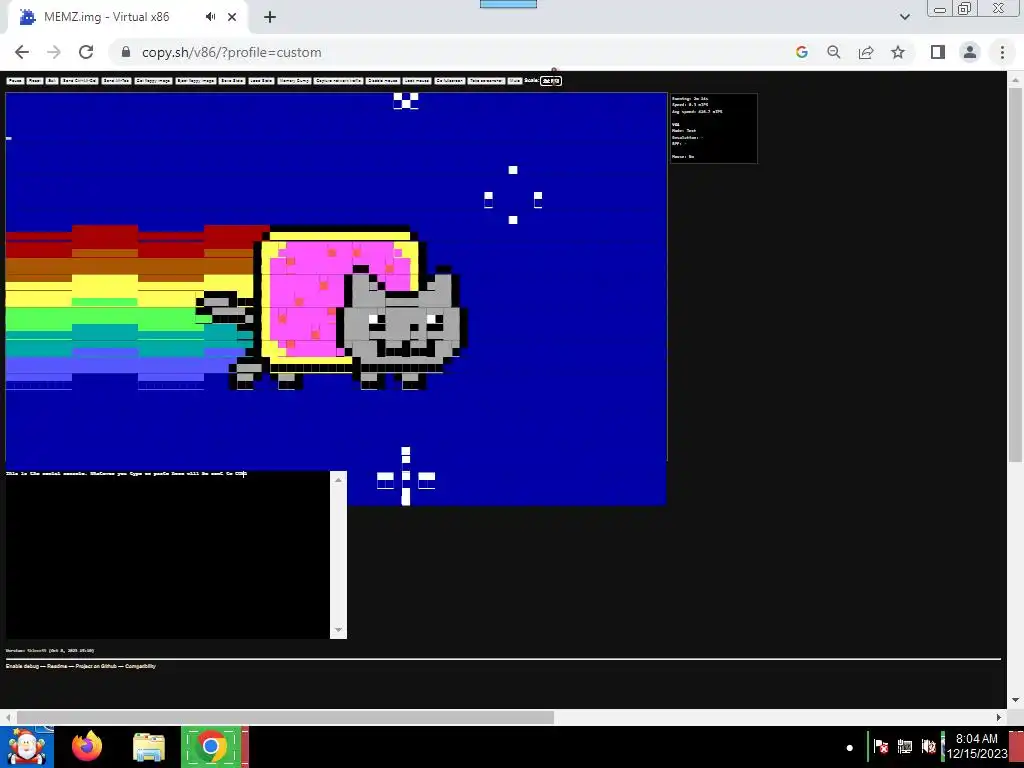Click the horizontal scrollbar right arrow
The image size is (1024, 768).
(x=999, y=717)
